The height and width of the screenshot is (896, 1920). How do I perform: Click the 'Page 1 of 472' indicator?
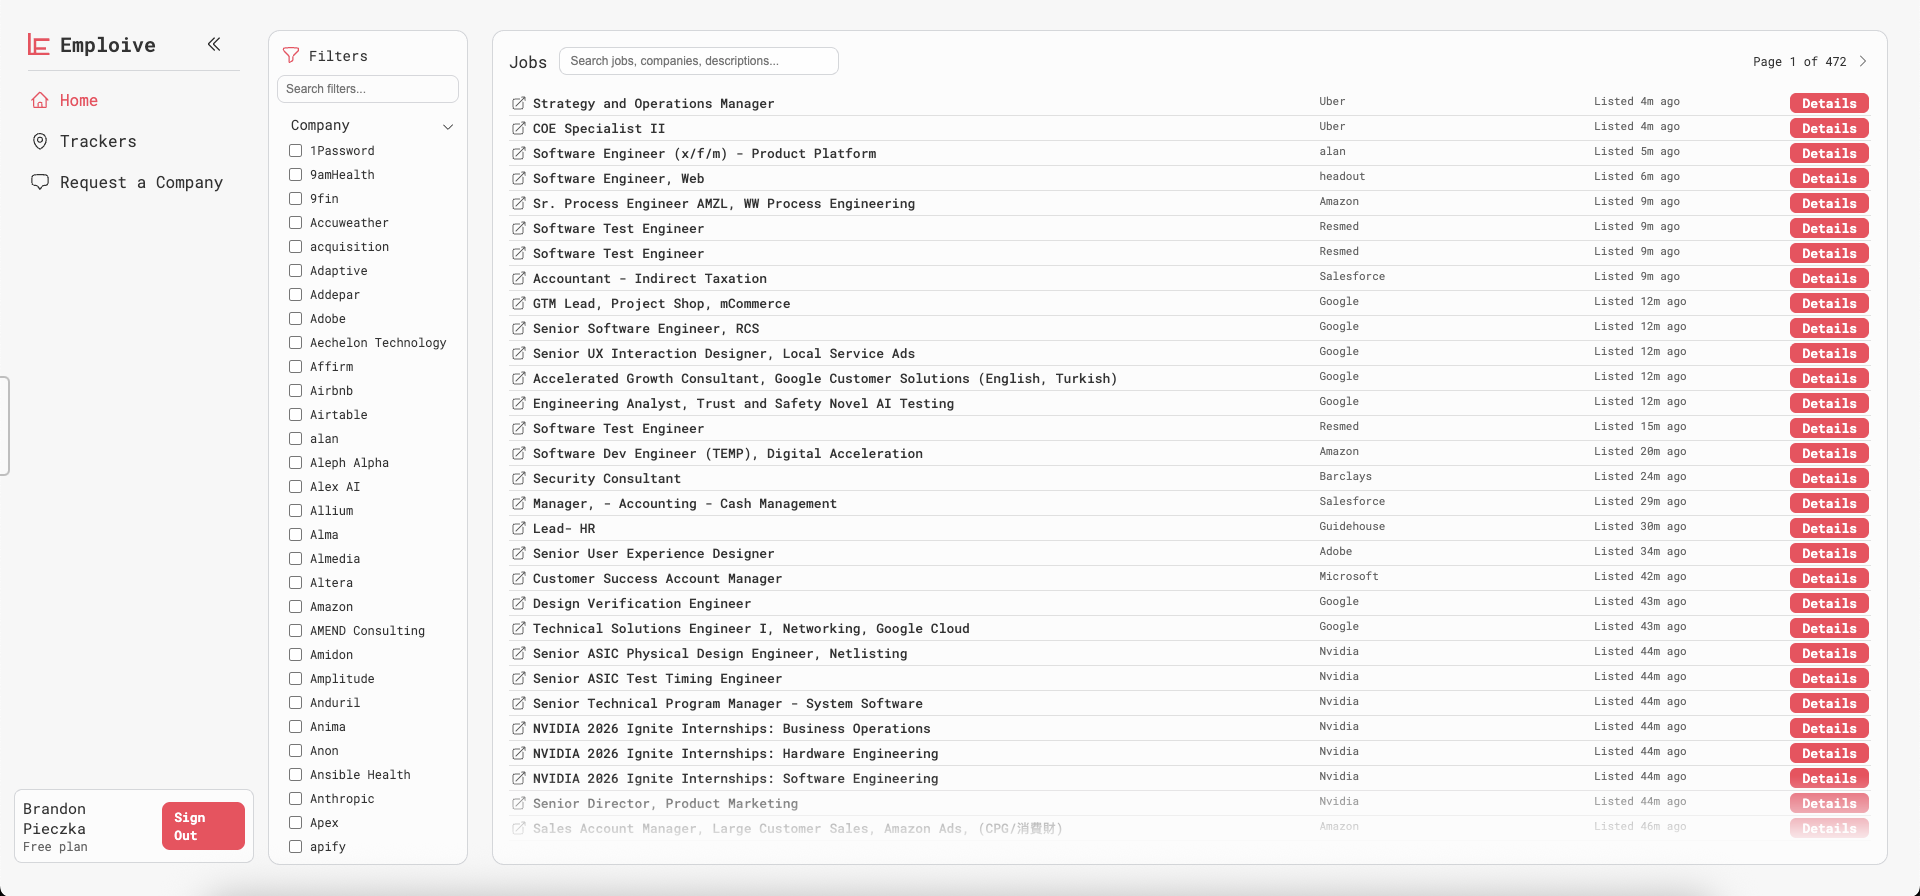[1799, 61]
